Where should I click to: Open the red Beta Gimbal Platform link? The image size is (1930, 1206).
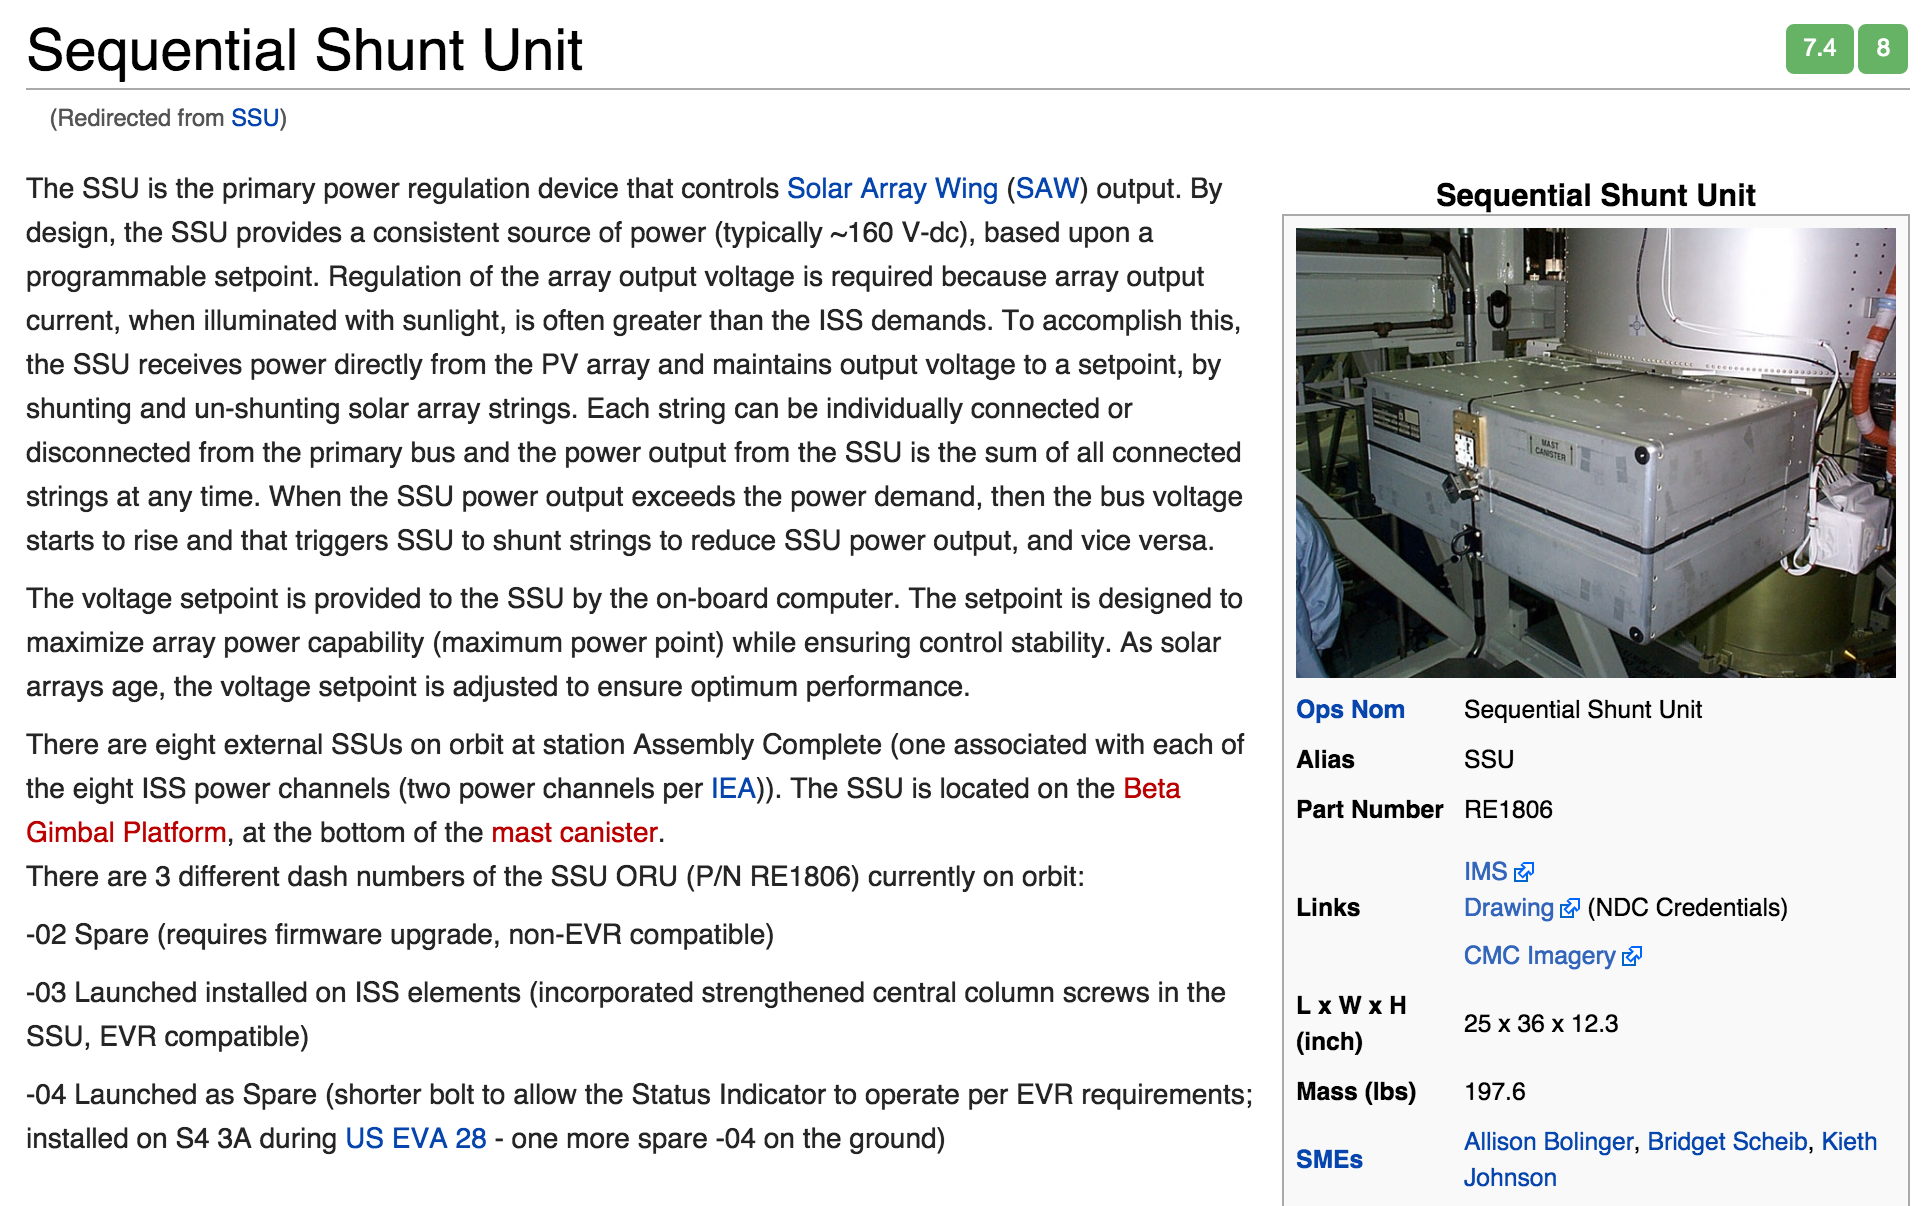pos(1152,788)
